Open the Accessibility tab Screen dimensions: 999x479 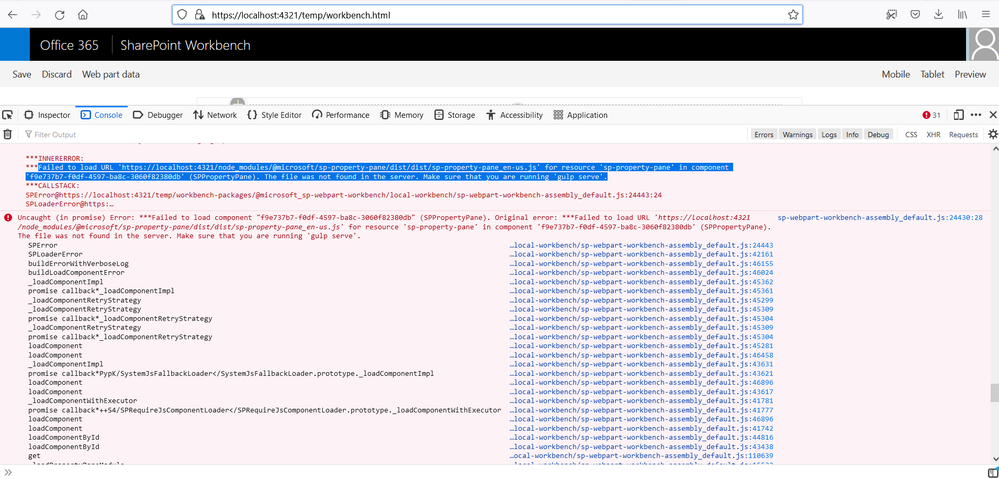514,115
